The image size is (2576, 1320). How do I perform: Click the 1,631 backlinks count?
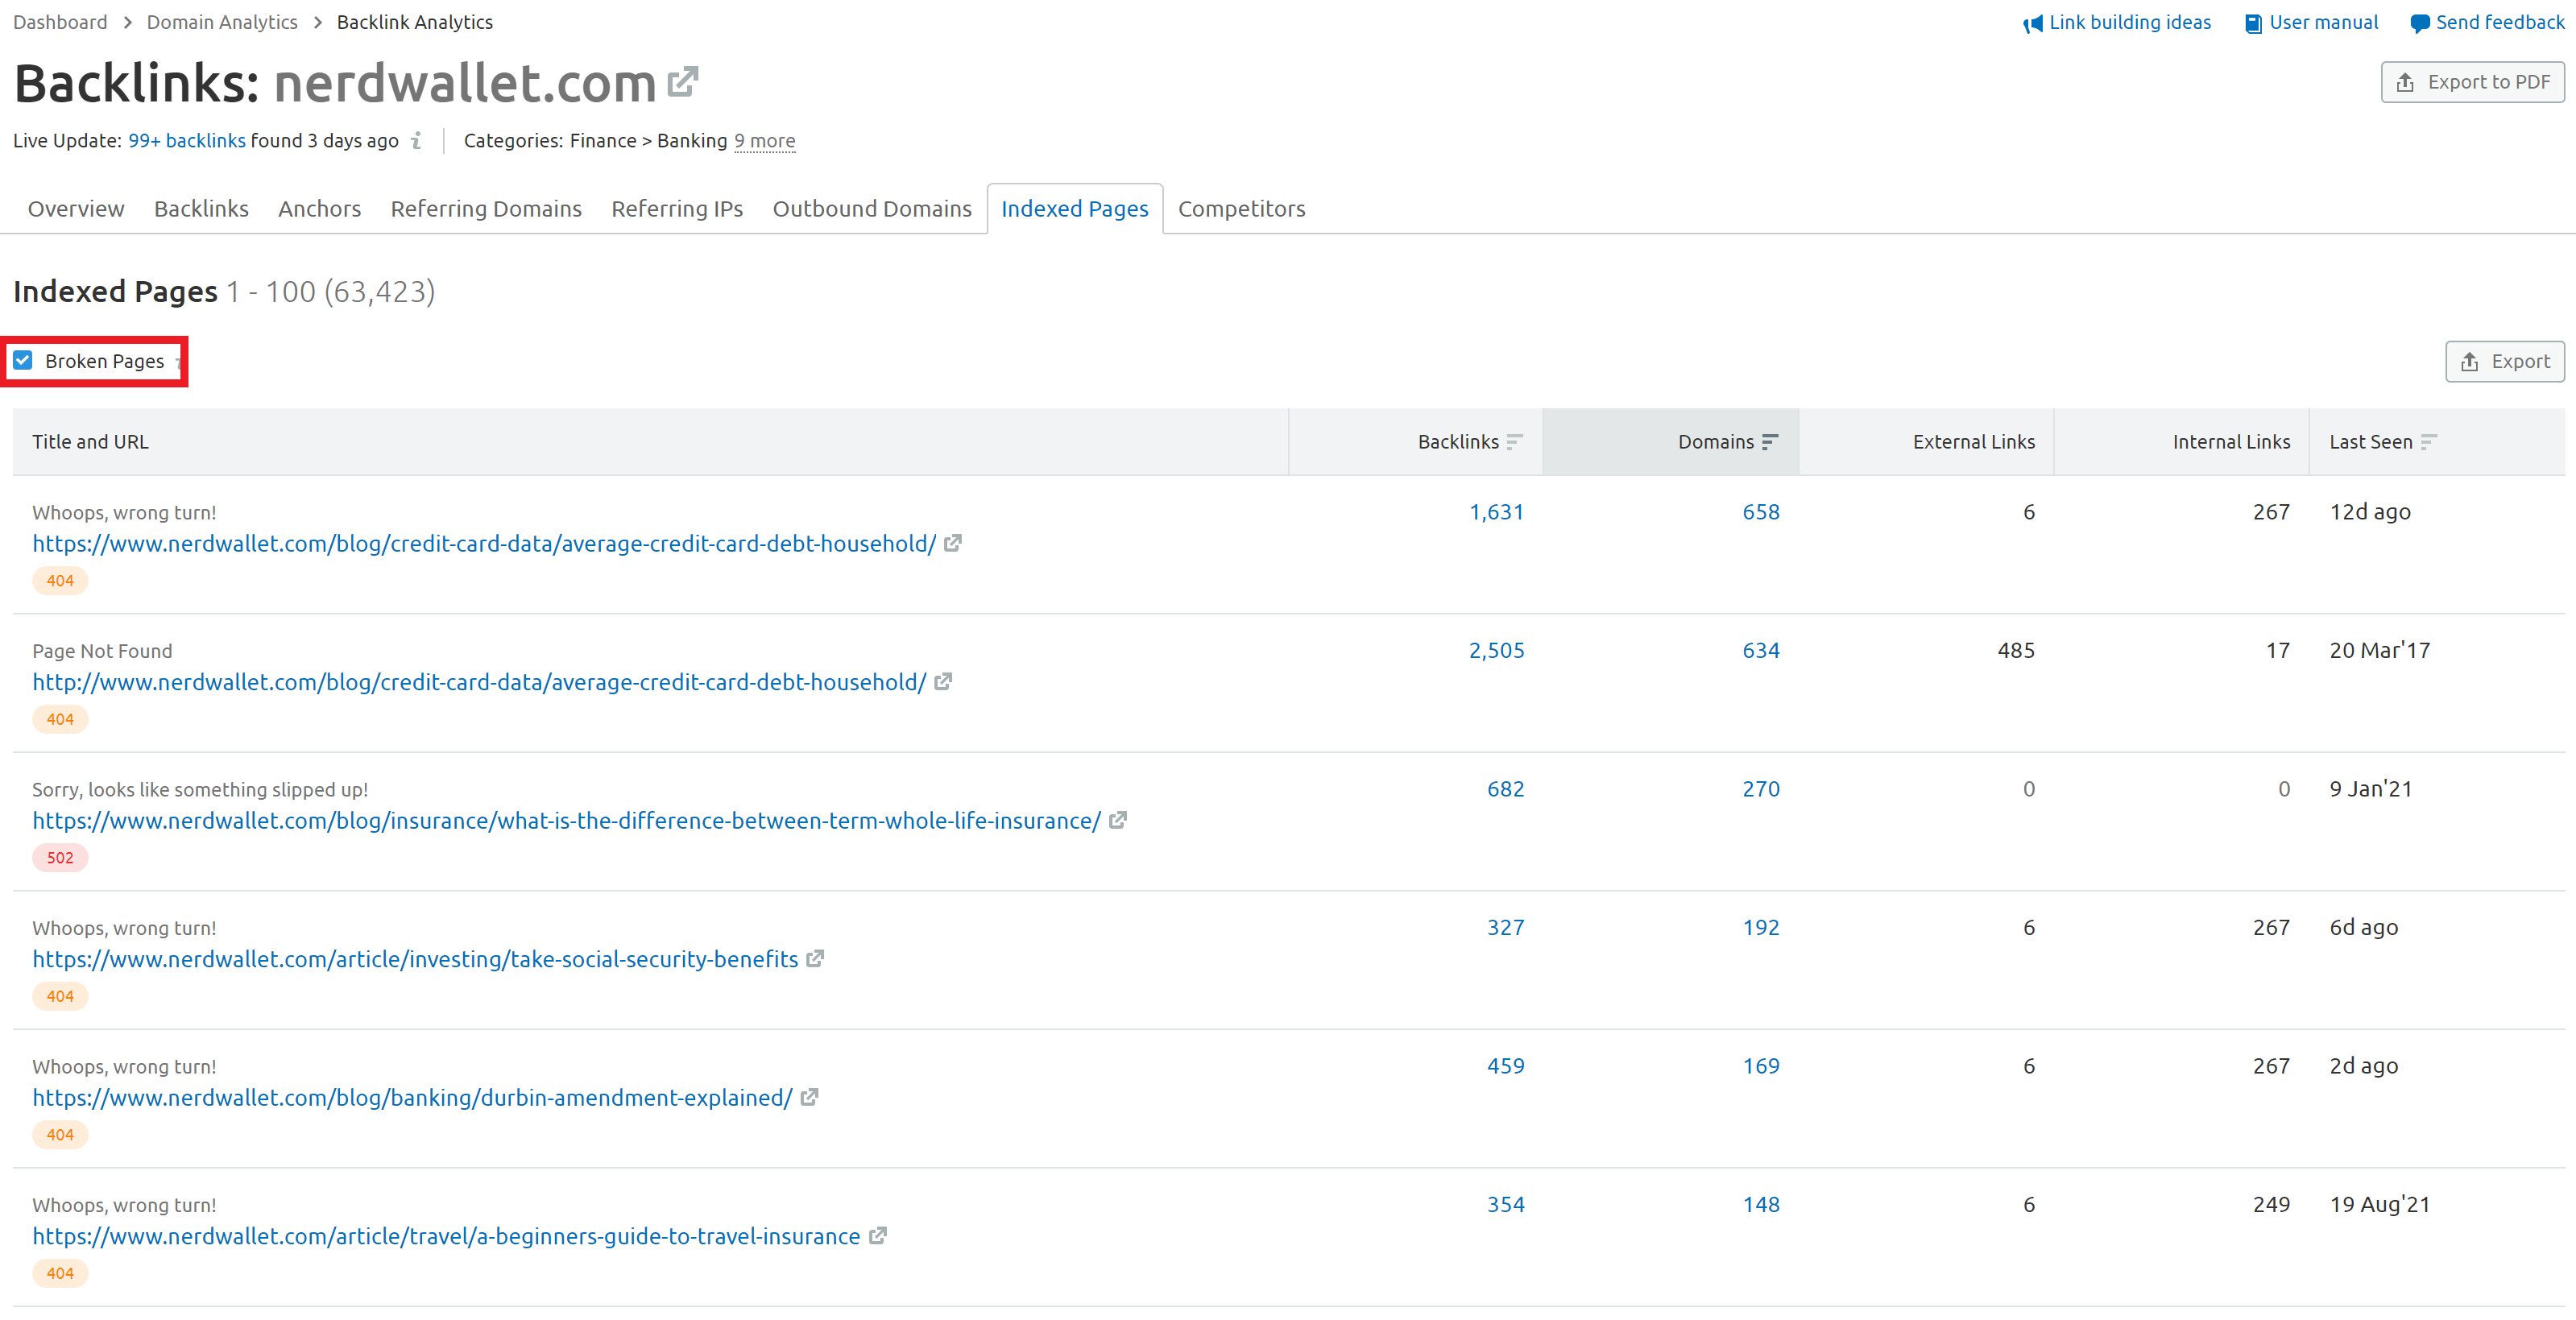point(1496,511)
